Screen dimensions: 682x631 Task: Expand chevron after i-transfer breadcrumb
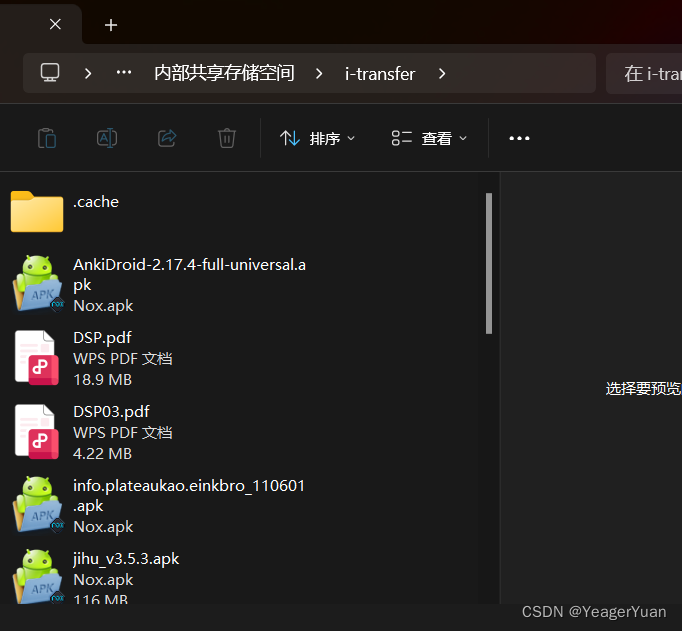(442, 73)
